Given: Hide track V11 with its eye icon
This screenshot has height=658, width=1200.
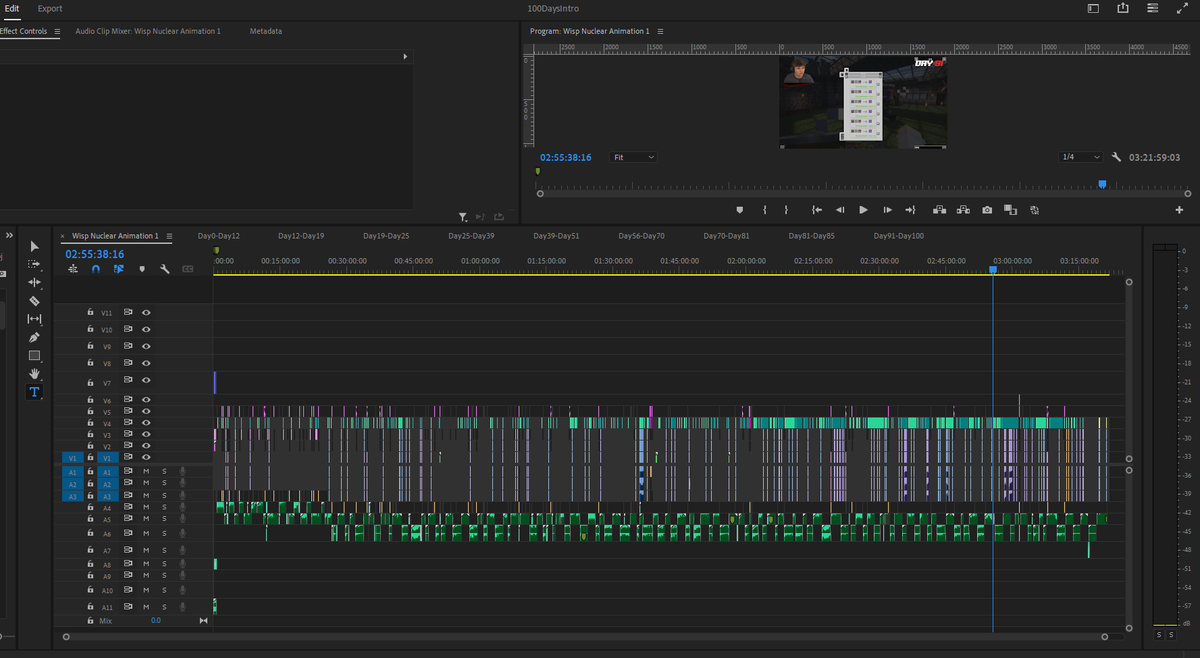Looking at the screenshot, I should (x=146, y=312).
